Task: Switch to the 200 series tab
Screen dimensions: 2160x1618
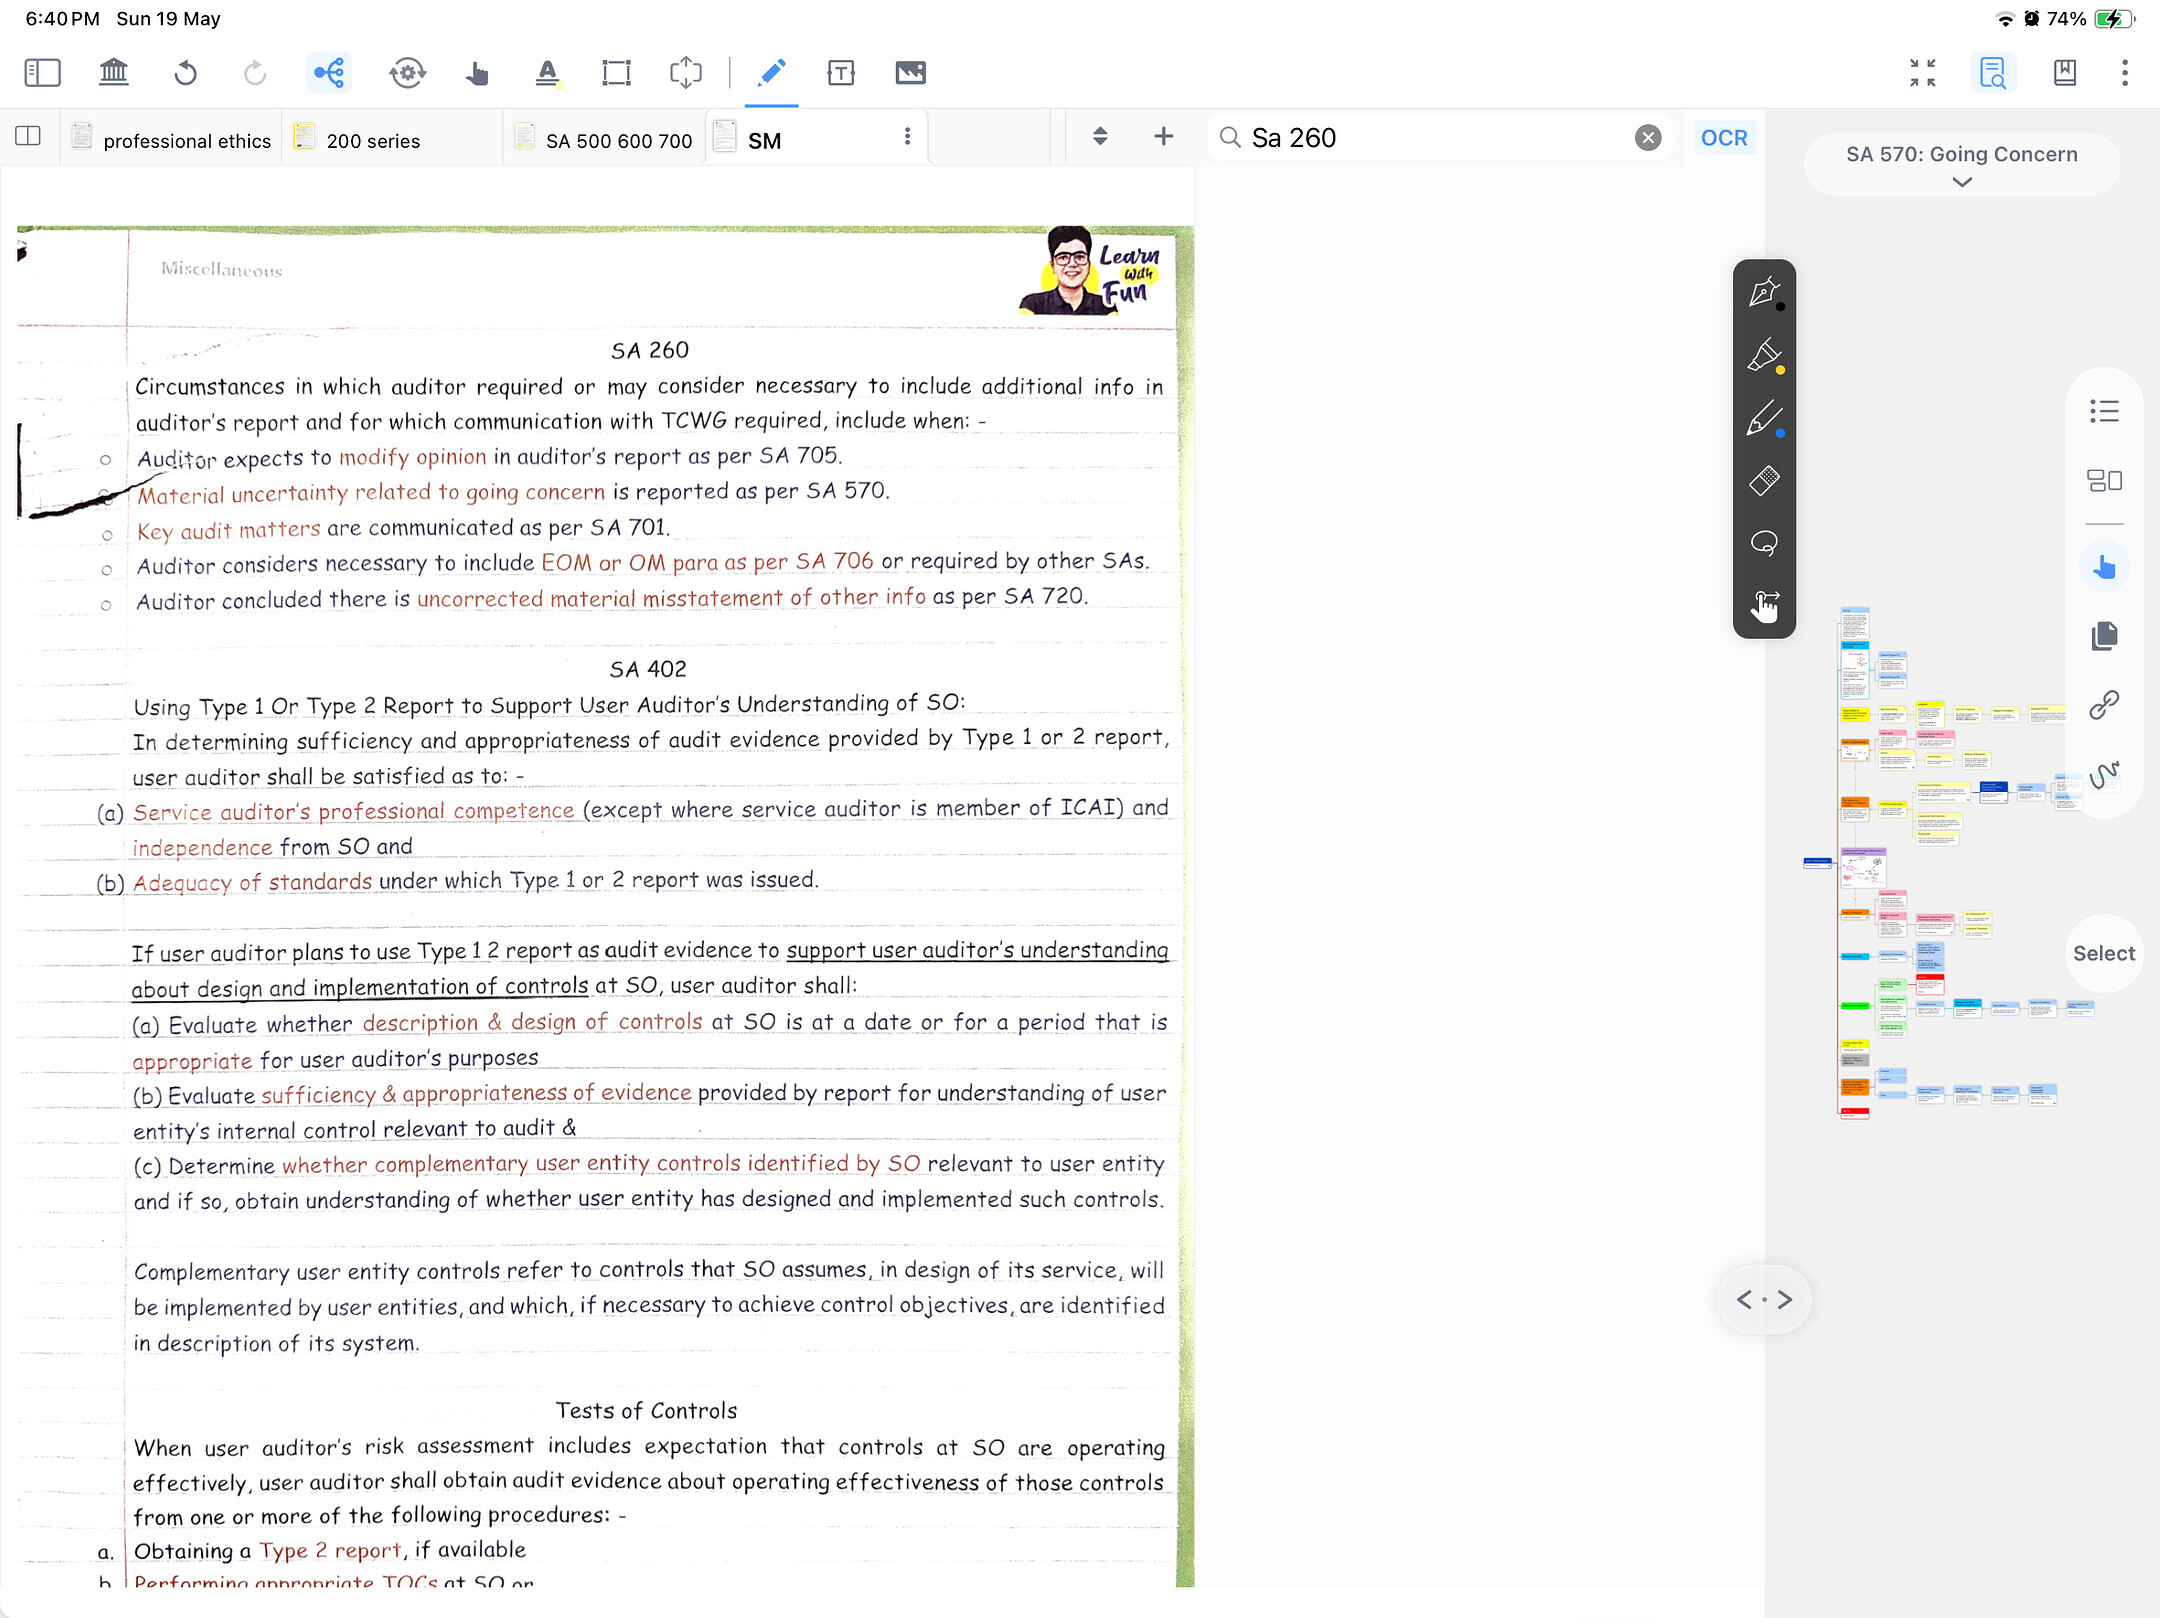Action: coord(374,140)
